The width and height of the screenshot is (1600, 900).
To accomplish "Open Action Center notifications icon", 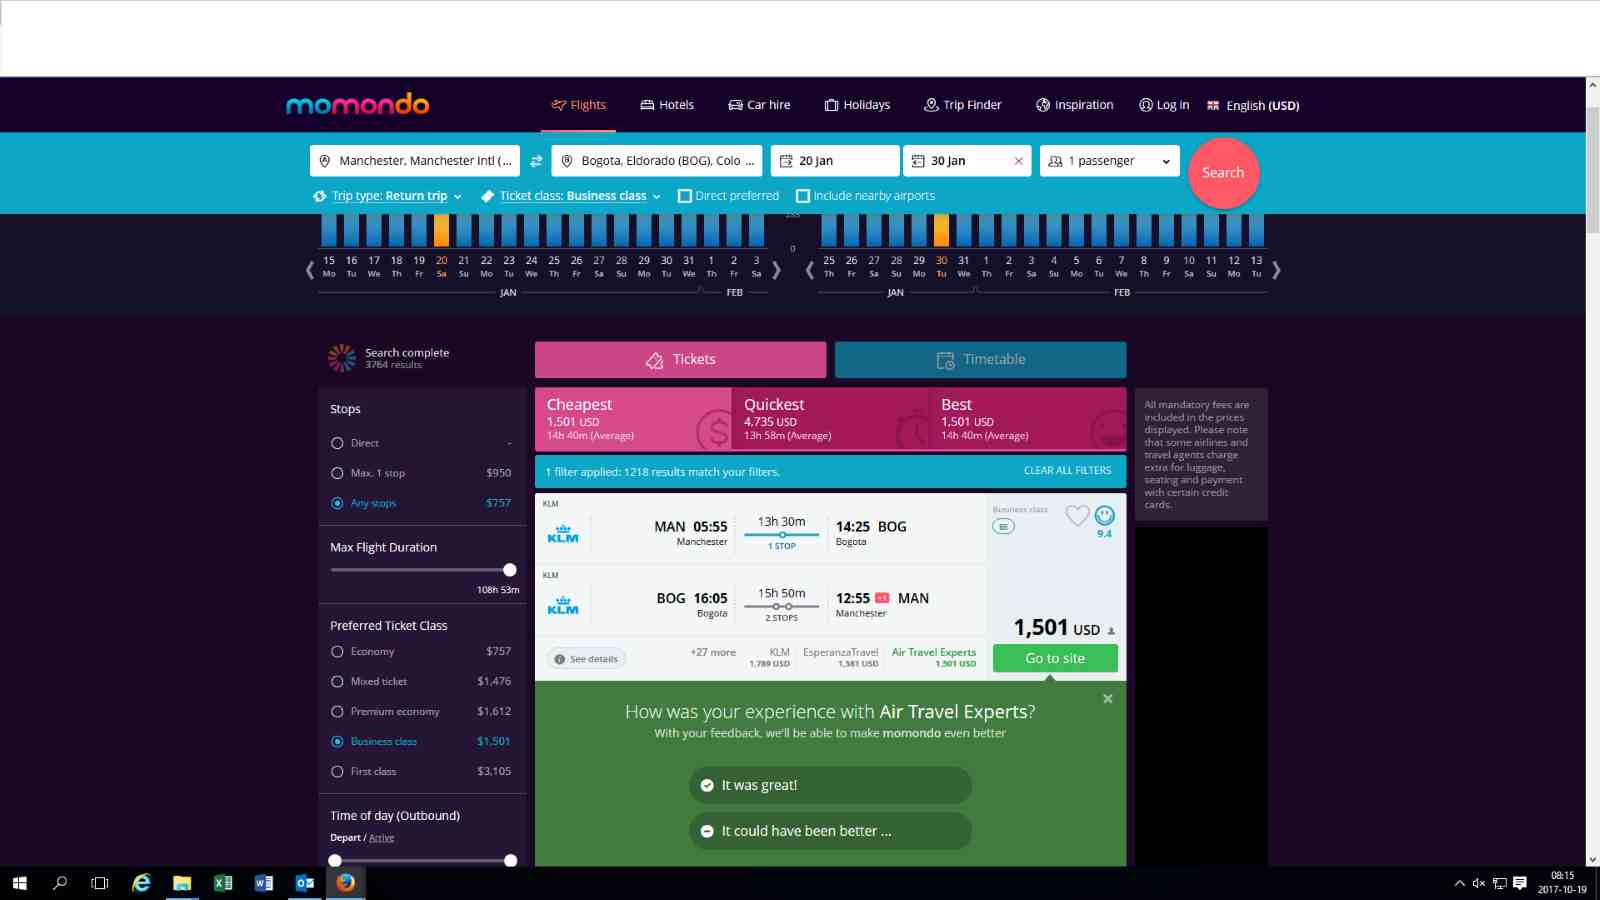I will (1520, 883).
